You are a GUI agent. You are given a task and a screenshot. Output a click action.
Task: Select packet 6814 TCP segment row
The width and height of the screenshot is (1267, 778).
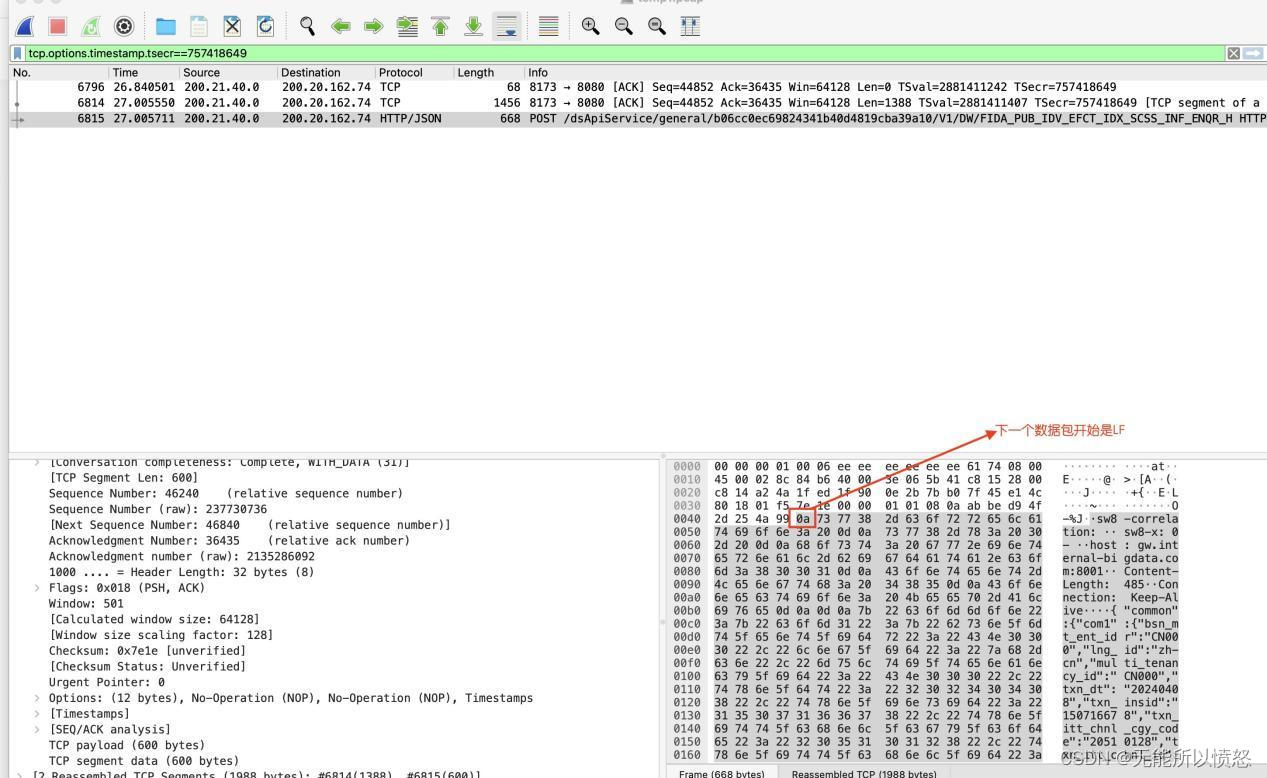(638, 102)
